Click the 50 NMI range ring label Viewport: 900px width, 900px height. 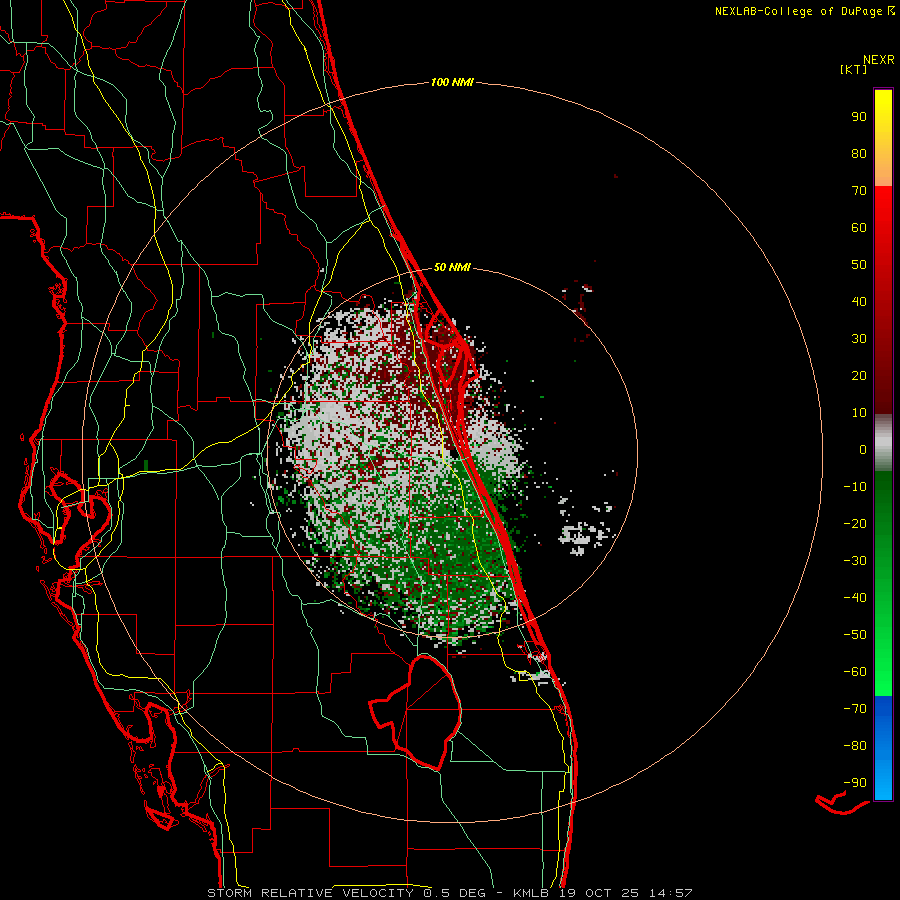pos(452,267)
